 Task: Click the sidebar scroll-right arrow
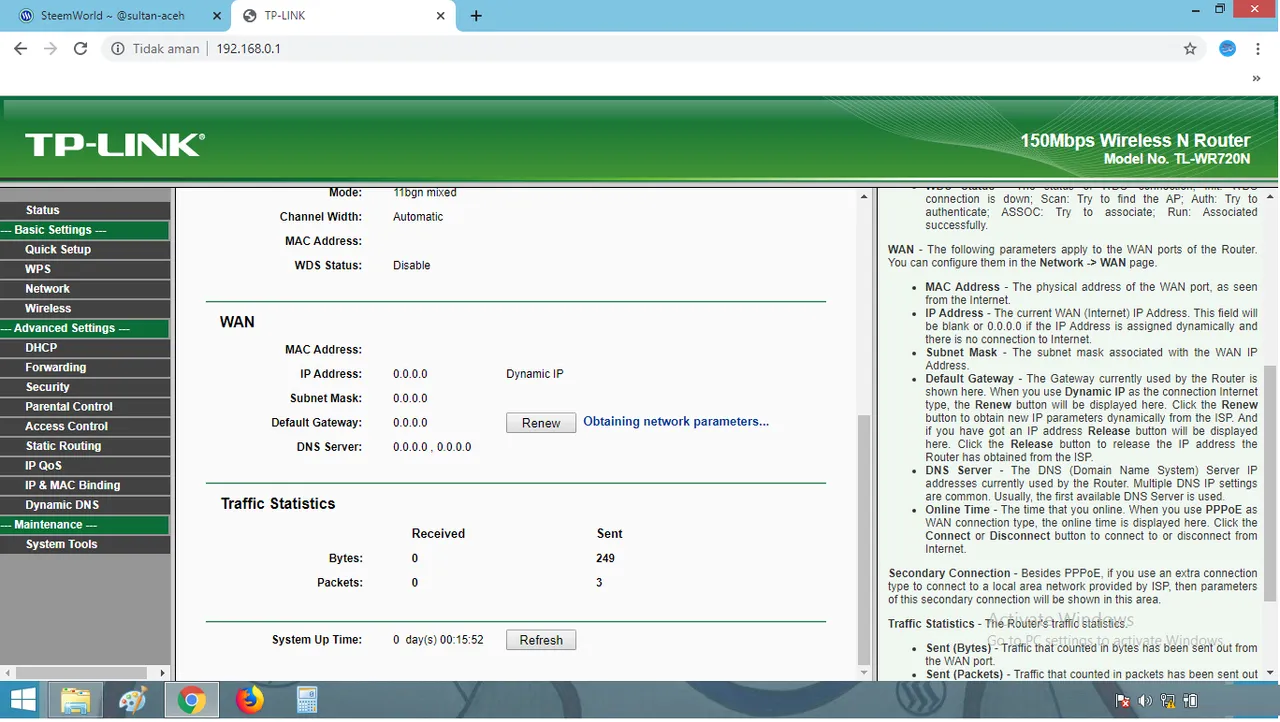(x=164, y=674)
